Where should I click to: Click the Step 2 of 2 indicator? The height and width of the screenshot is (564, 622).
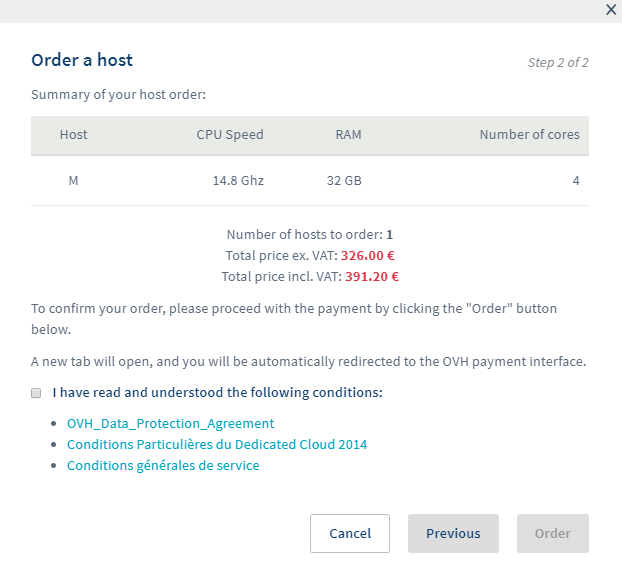(557, 62)
